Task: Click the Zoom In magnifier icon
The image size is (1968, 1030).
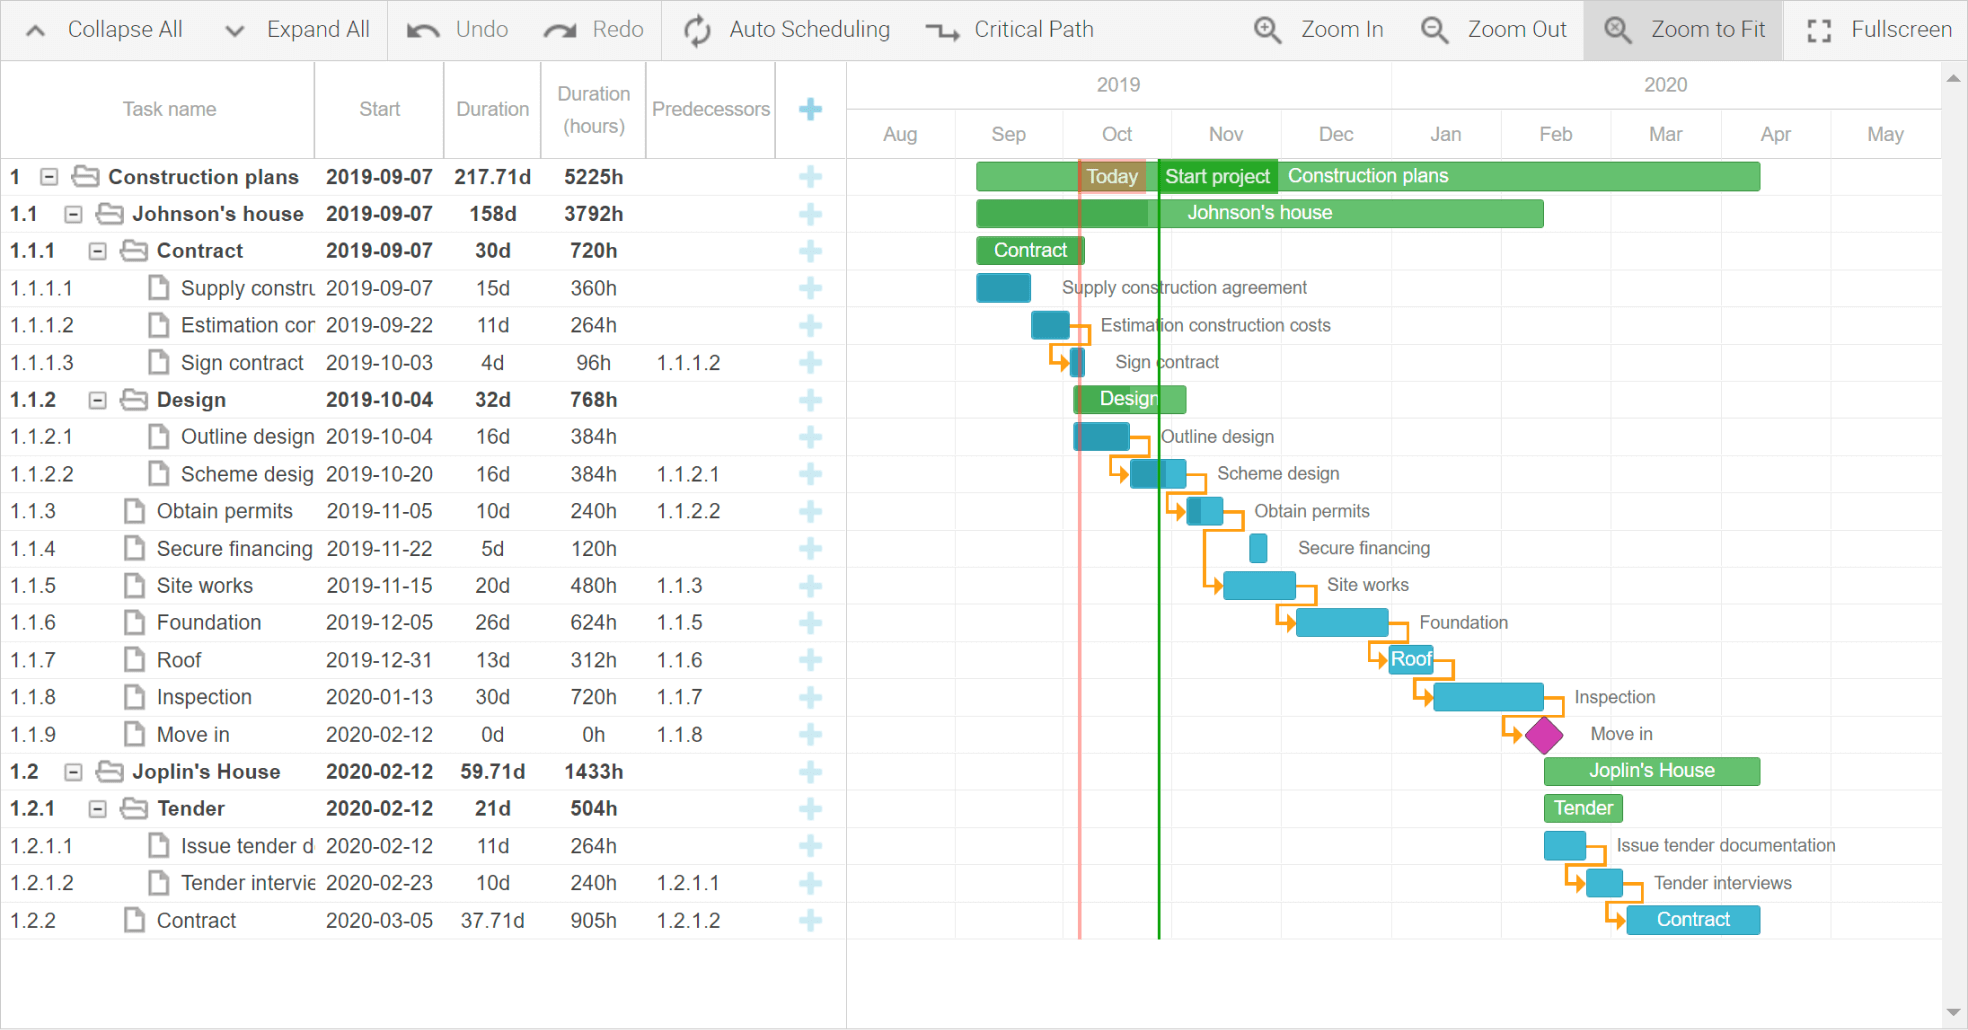Action: click(1267, 29)
